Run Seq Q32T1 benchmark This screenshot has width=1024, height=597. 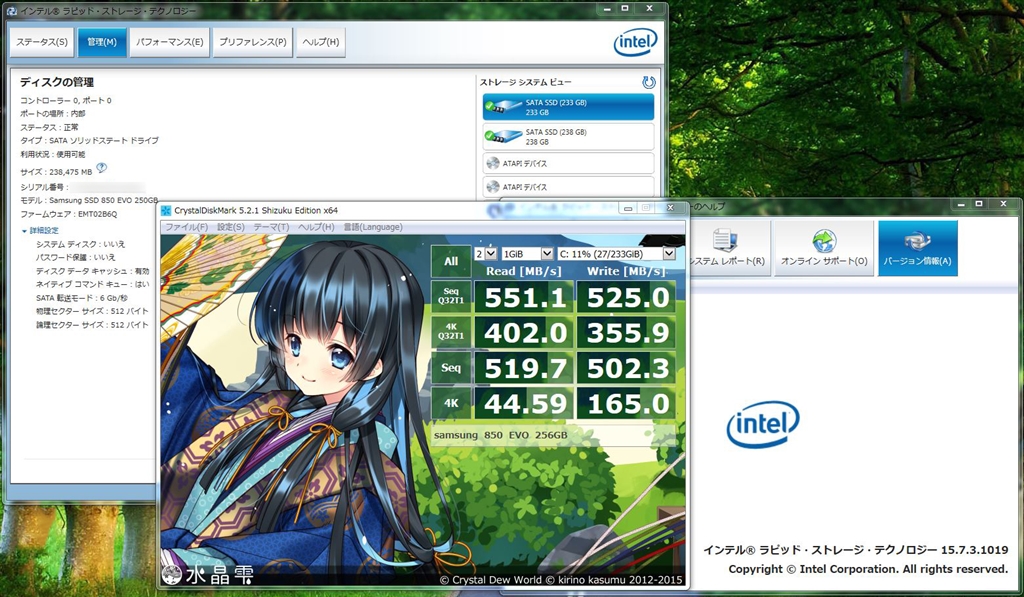451,297
